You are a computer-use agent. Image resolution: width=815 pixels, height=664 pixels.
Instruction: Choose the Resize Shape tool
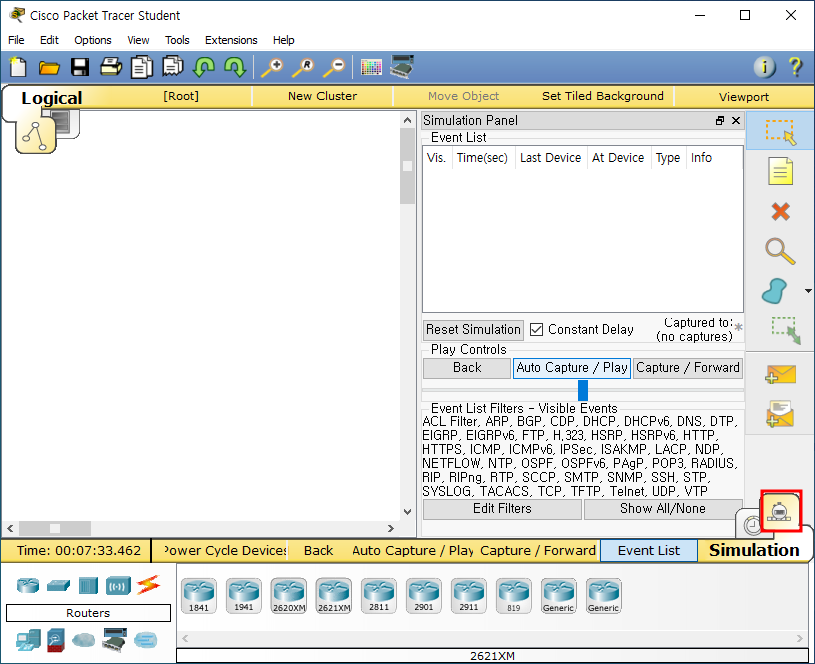(x=786, y=331)
